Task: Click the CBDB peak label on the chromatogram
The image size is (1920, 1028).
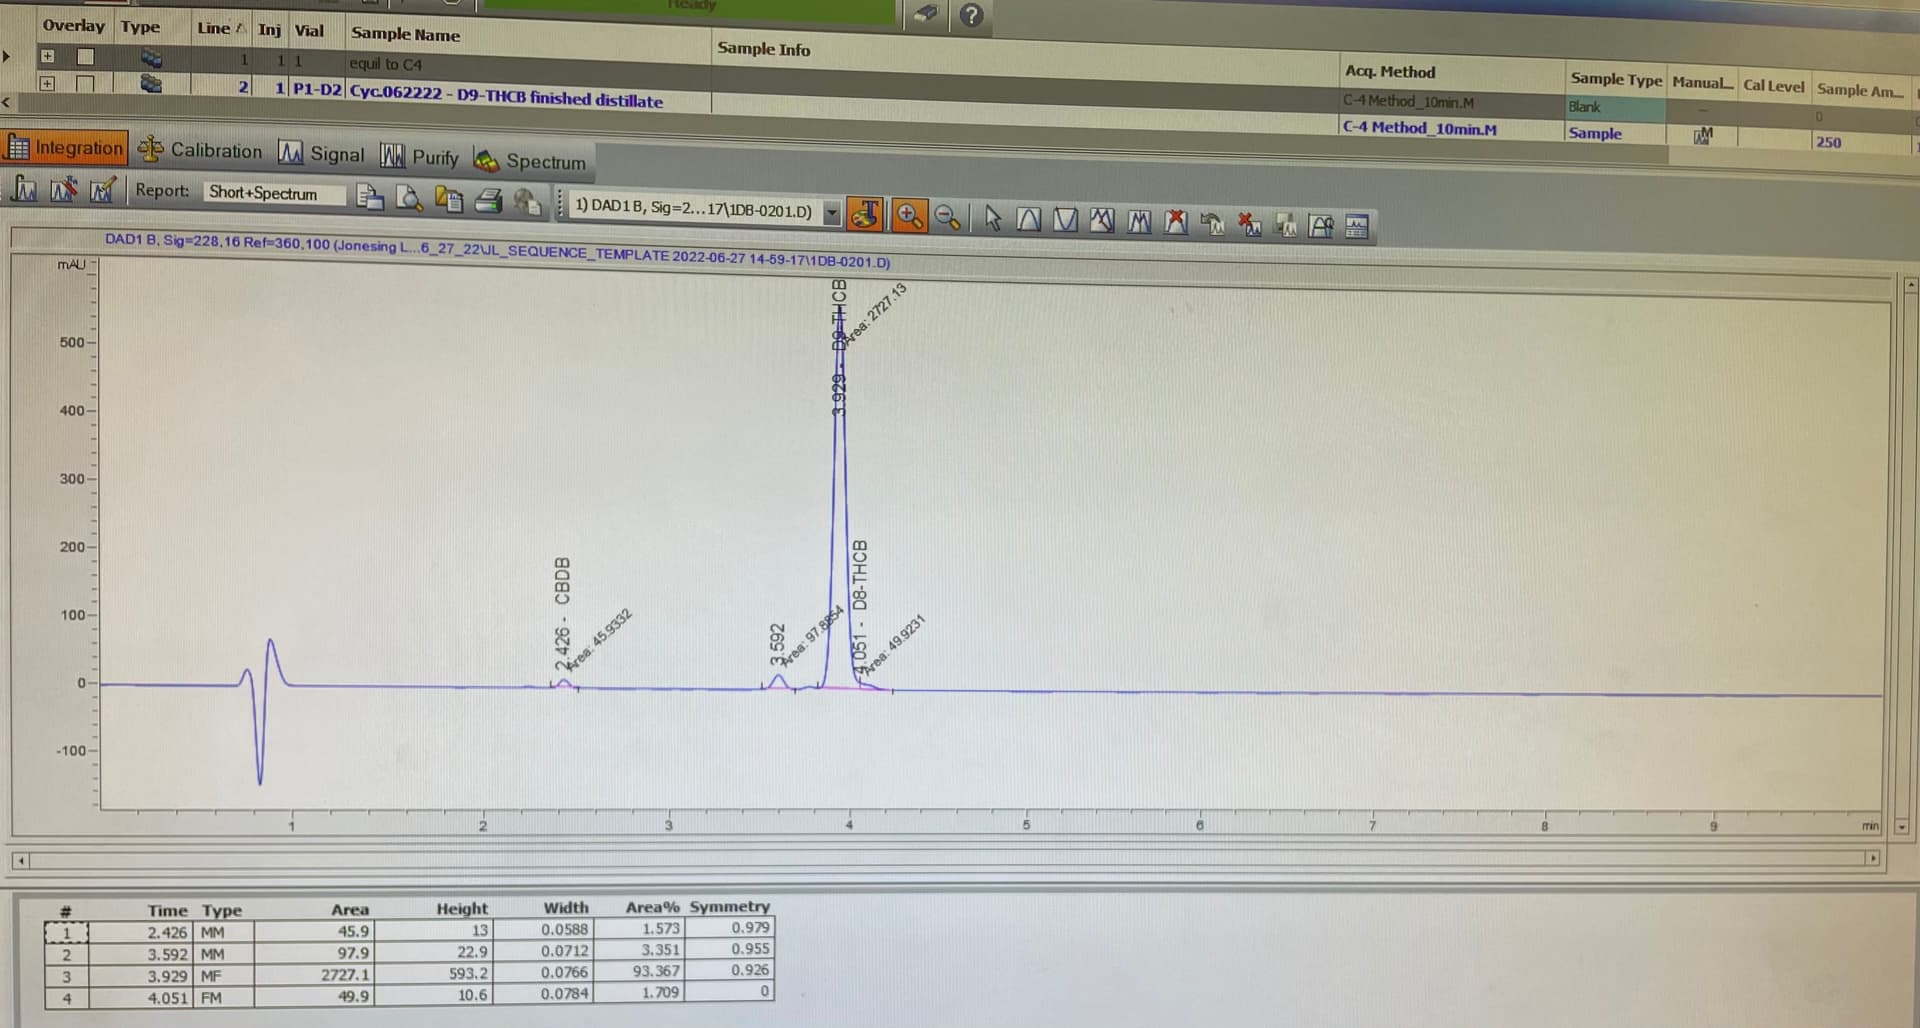Action: point(562,613)
